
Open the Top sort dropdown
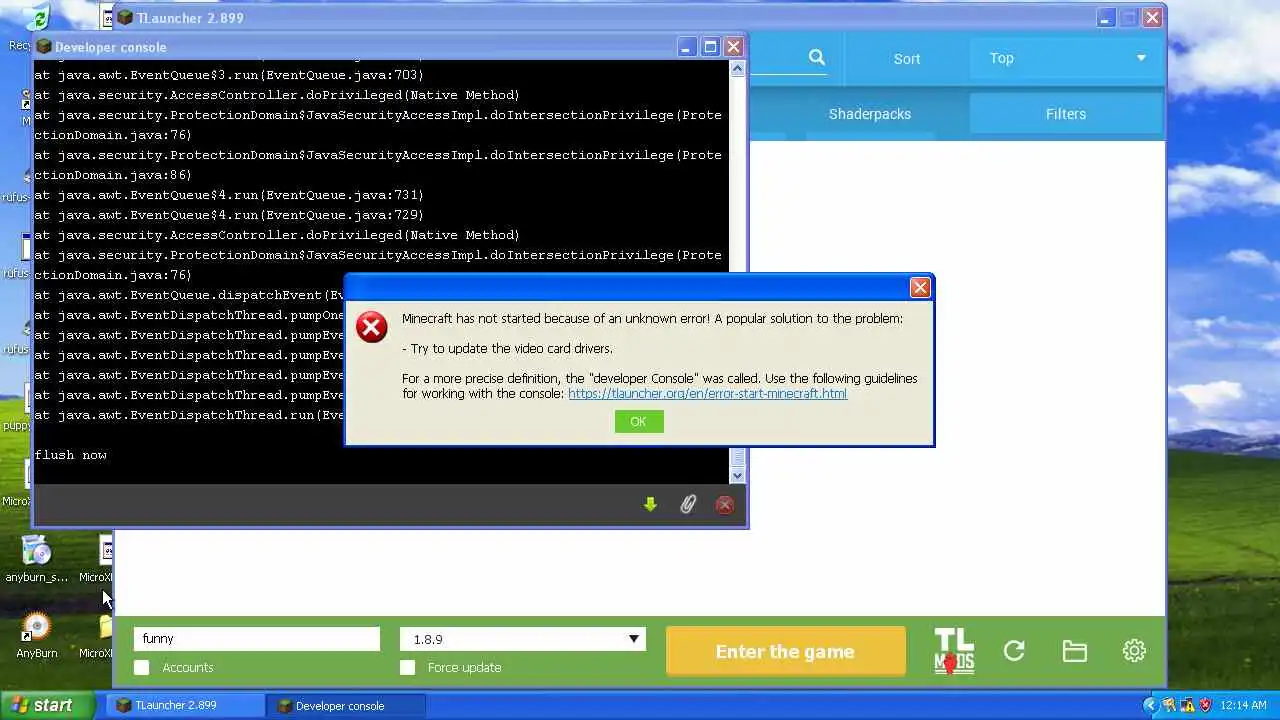tap(1067, 58)
